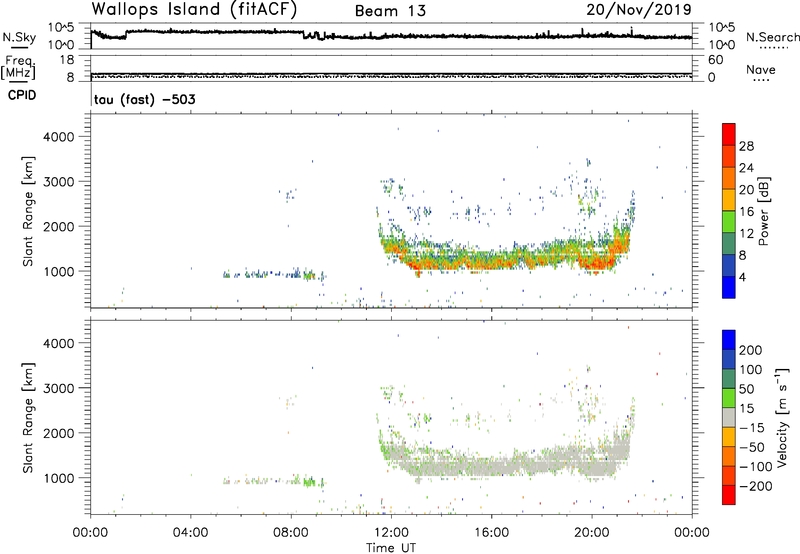Click the 'Nave' legend label
Viewport: 800px width, 554px height.
[761, 69]
